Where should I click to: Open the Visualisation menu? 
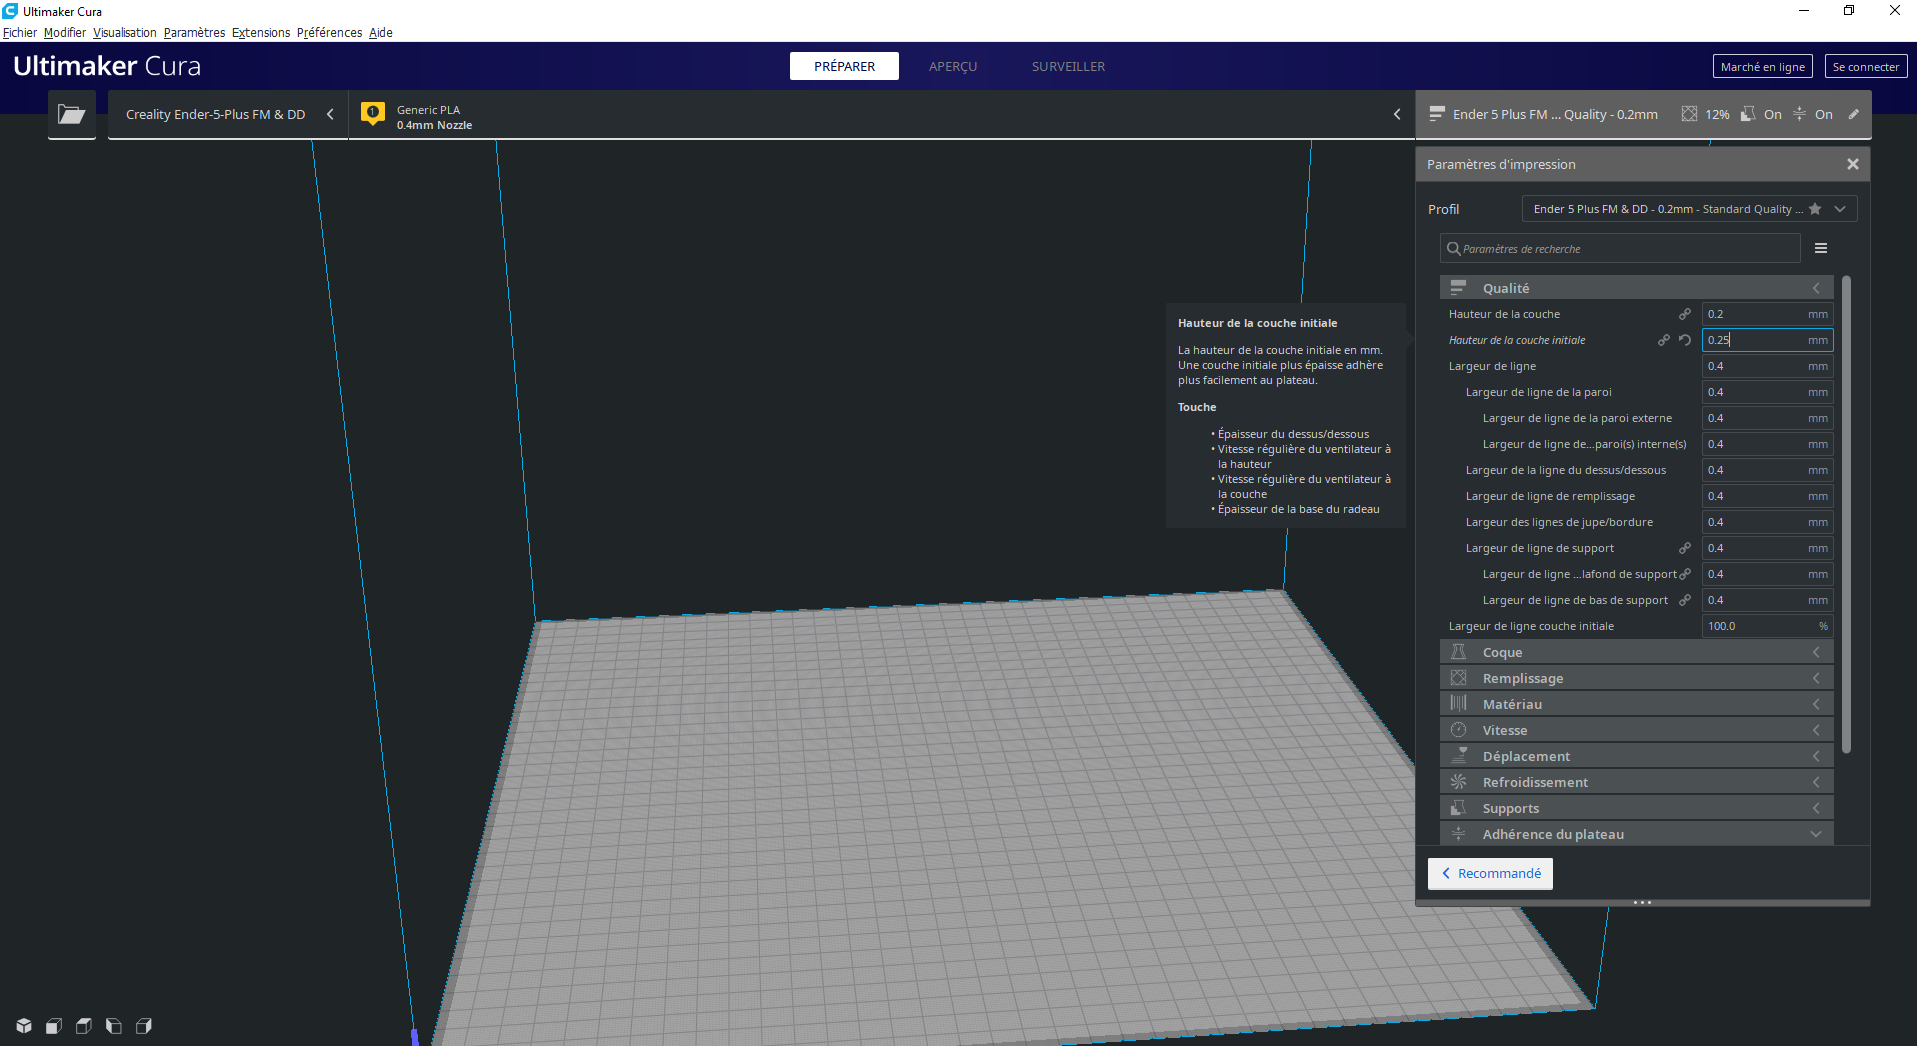(x=125, y=33)
